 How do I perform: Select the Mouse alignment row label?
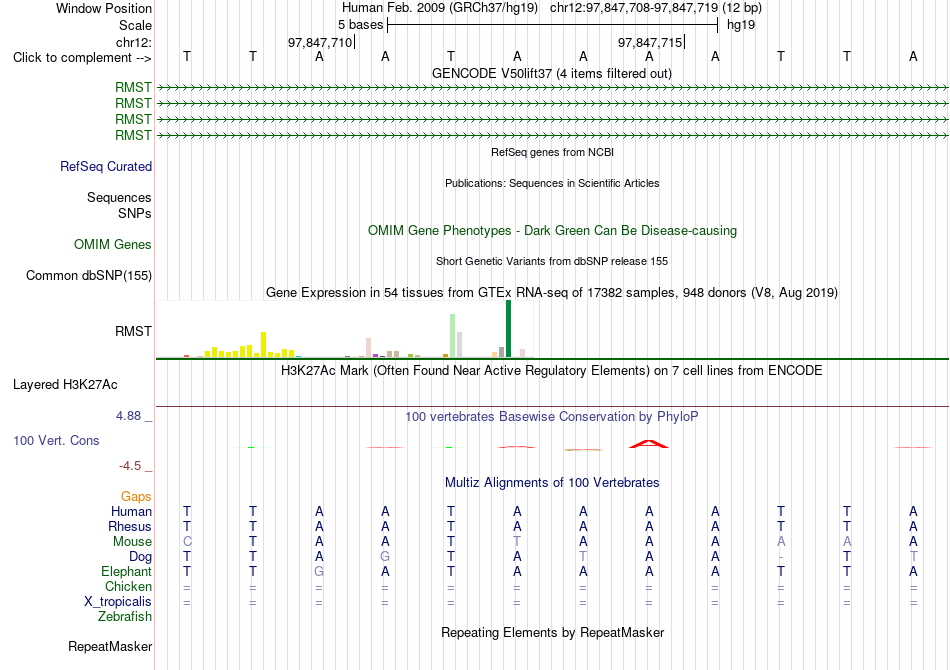click(132, 542)
